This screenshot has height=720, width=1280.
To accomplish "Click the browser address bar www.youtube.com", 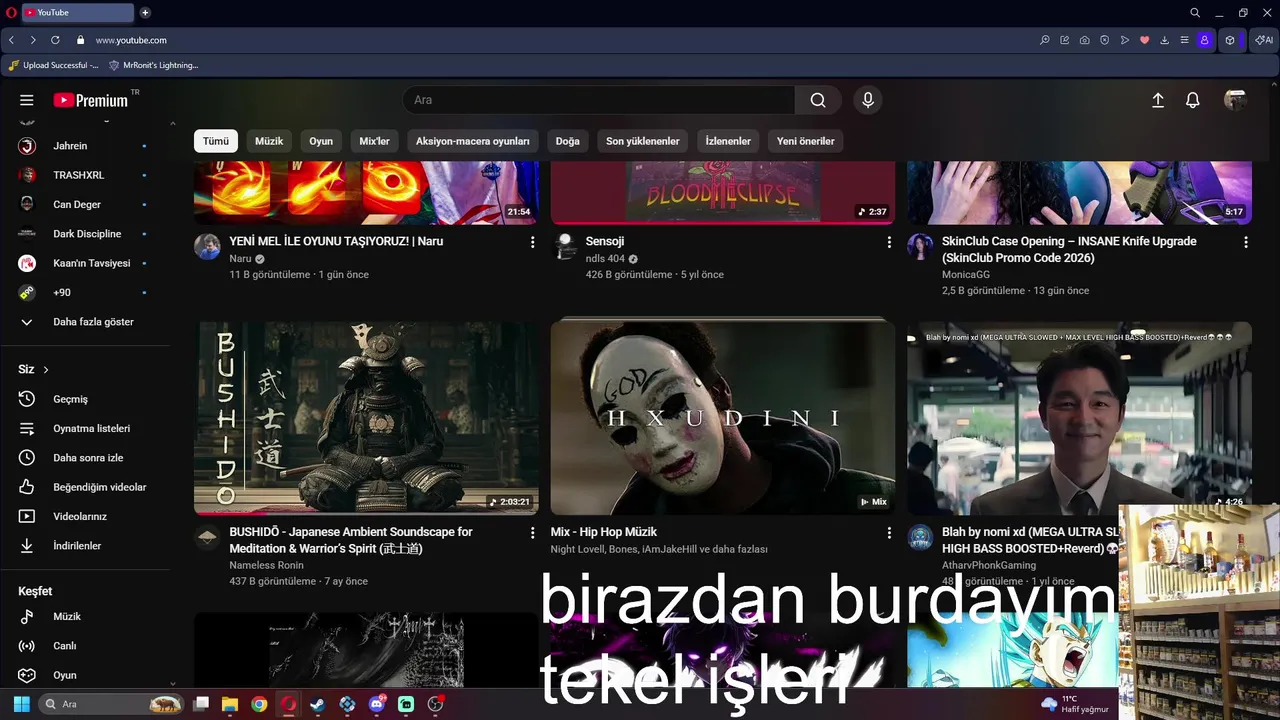I will tap(131, 40).
